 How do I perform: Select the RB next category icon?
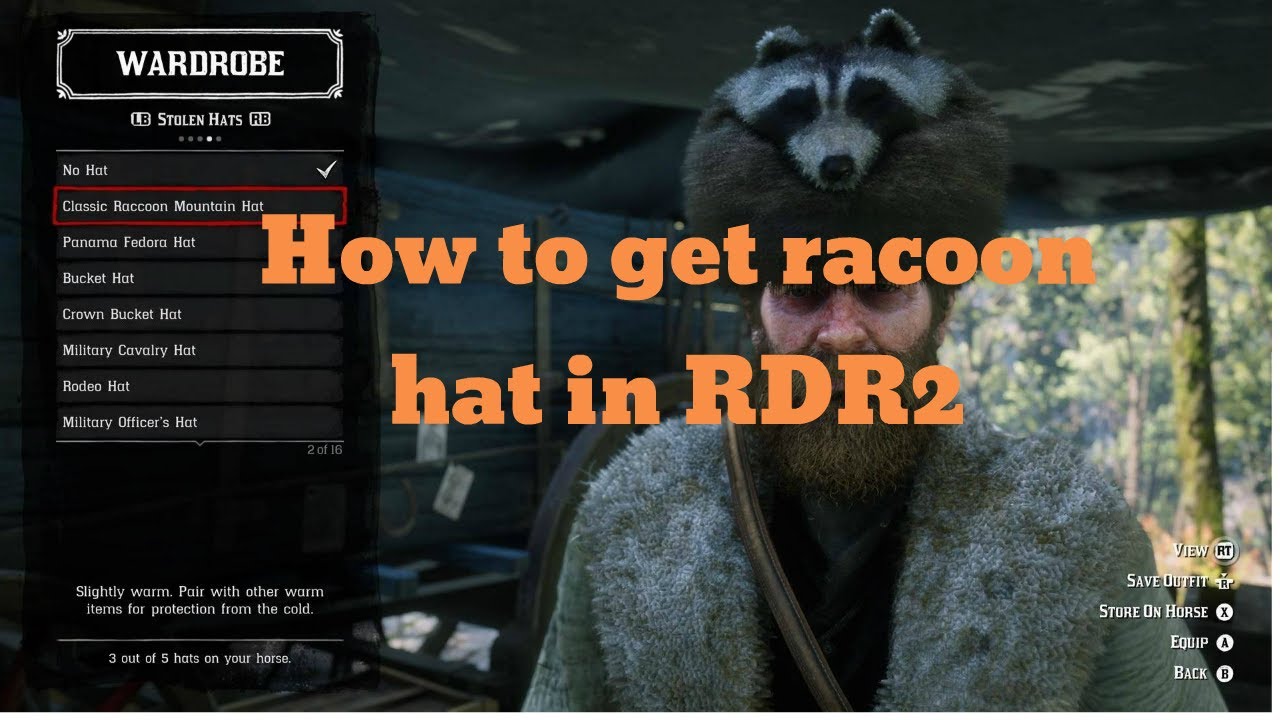260,119
